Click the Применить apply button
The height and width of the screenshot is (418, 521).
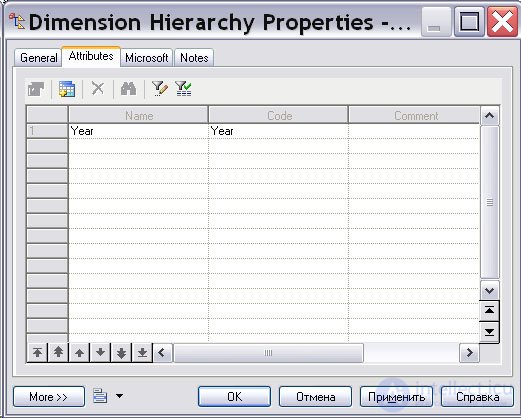[396, 397]
